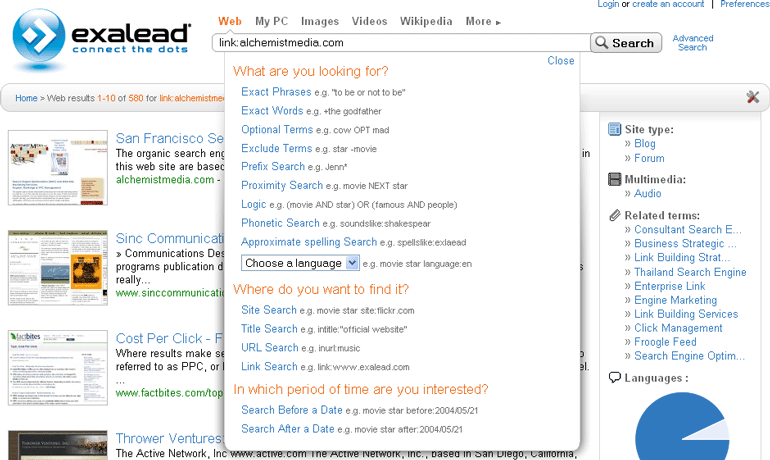
Task: Open the Sinc Communicati... result title
Action: (x=169, y=239)
